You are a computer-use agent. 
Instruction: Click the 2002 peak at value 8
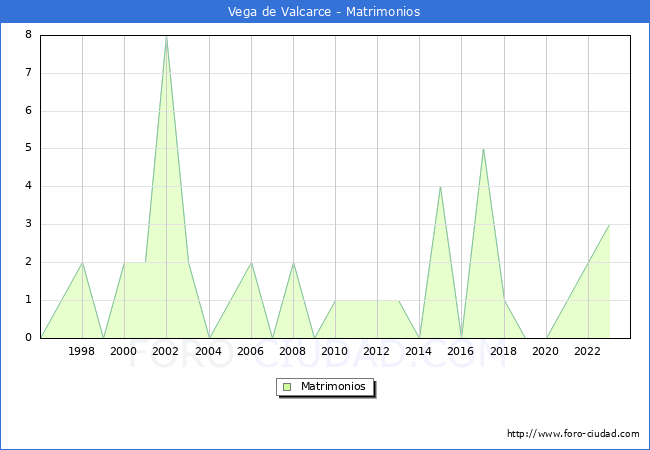166,36
